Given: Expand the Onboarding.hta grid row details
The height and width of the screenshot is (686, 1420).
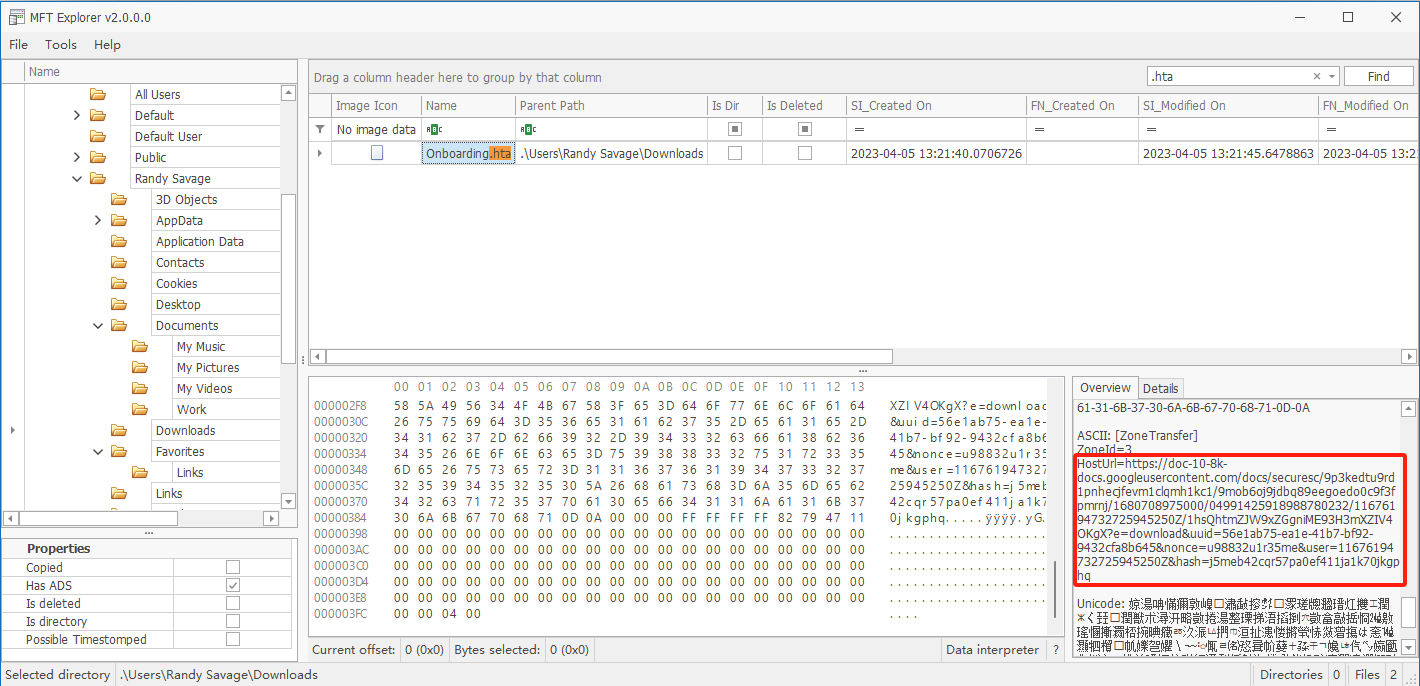Looking at the screenshot, I should click(x=320, y=153).
